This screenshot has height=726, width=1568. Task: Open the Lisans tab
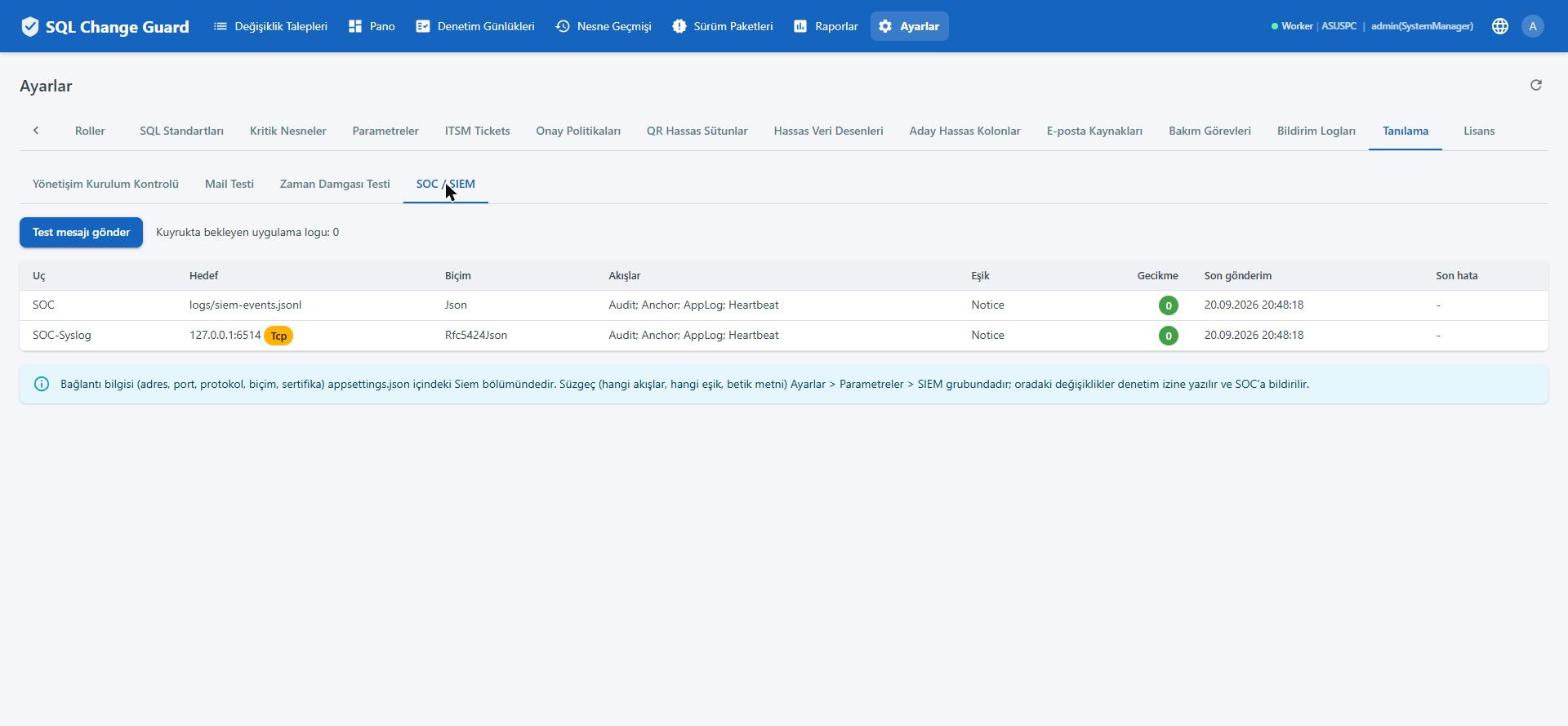1479,131
